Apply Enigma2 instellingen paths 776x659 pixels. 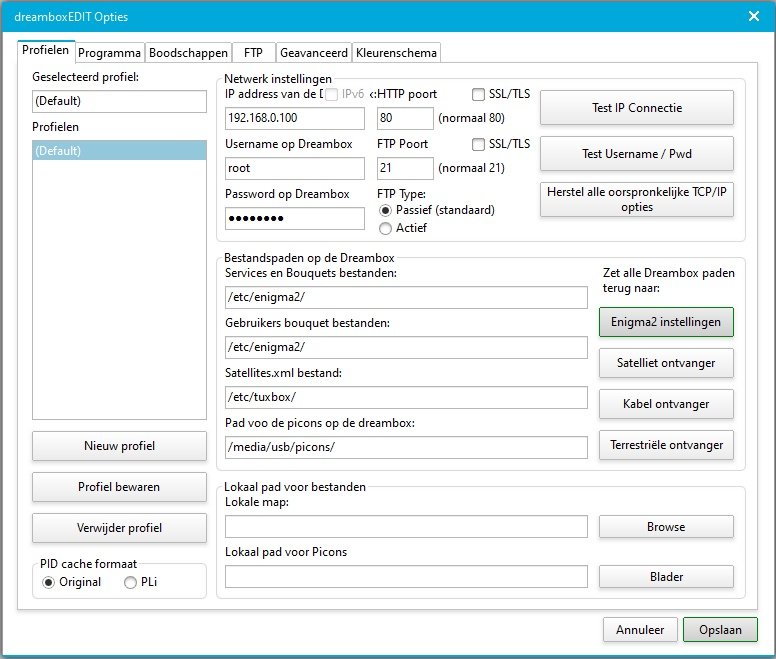pyautogui.click(x=665, y=322)
